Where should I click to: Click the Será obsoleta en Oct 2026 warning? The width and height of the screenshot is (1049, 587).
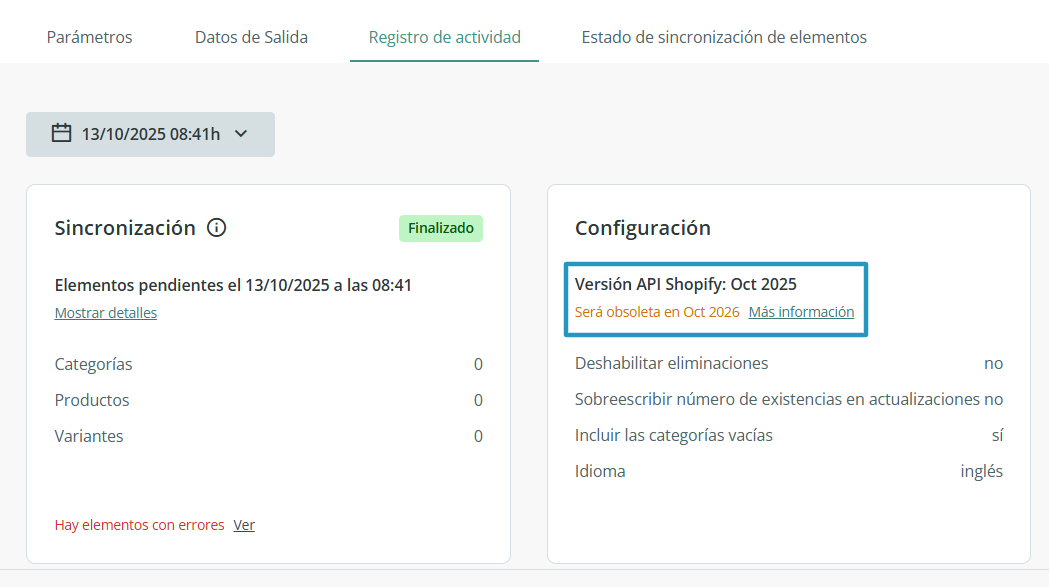657,312
